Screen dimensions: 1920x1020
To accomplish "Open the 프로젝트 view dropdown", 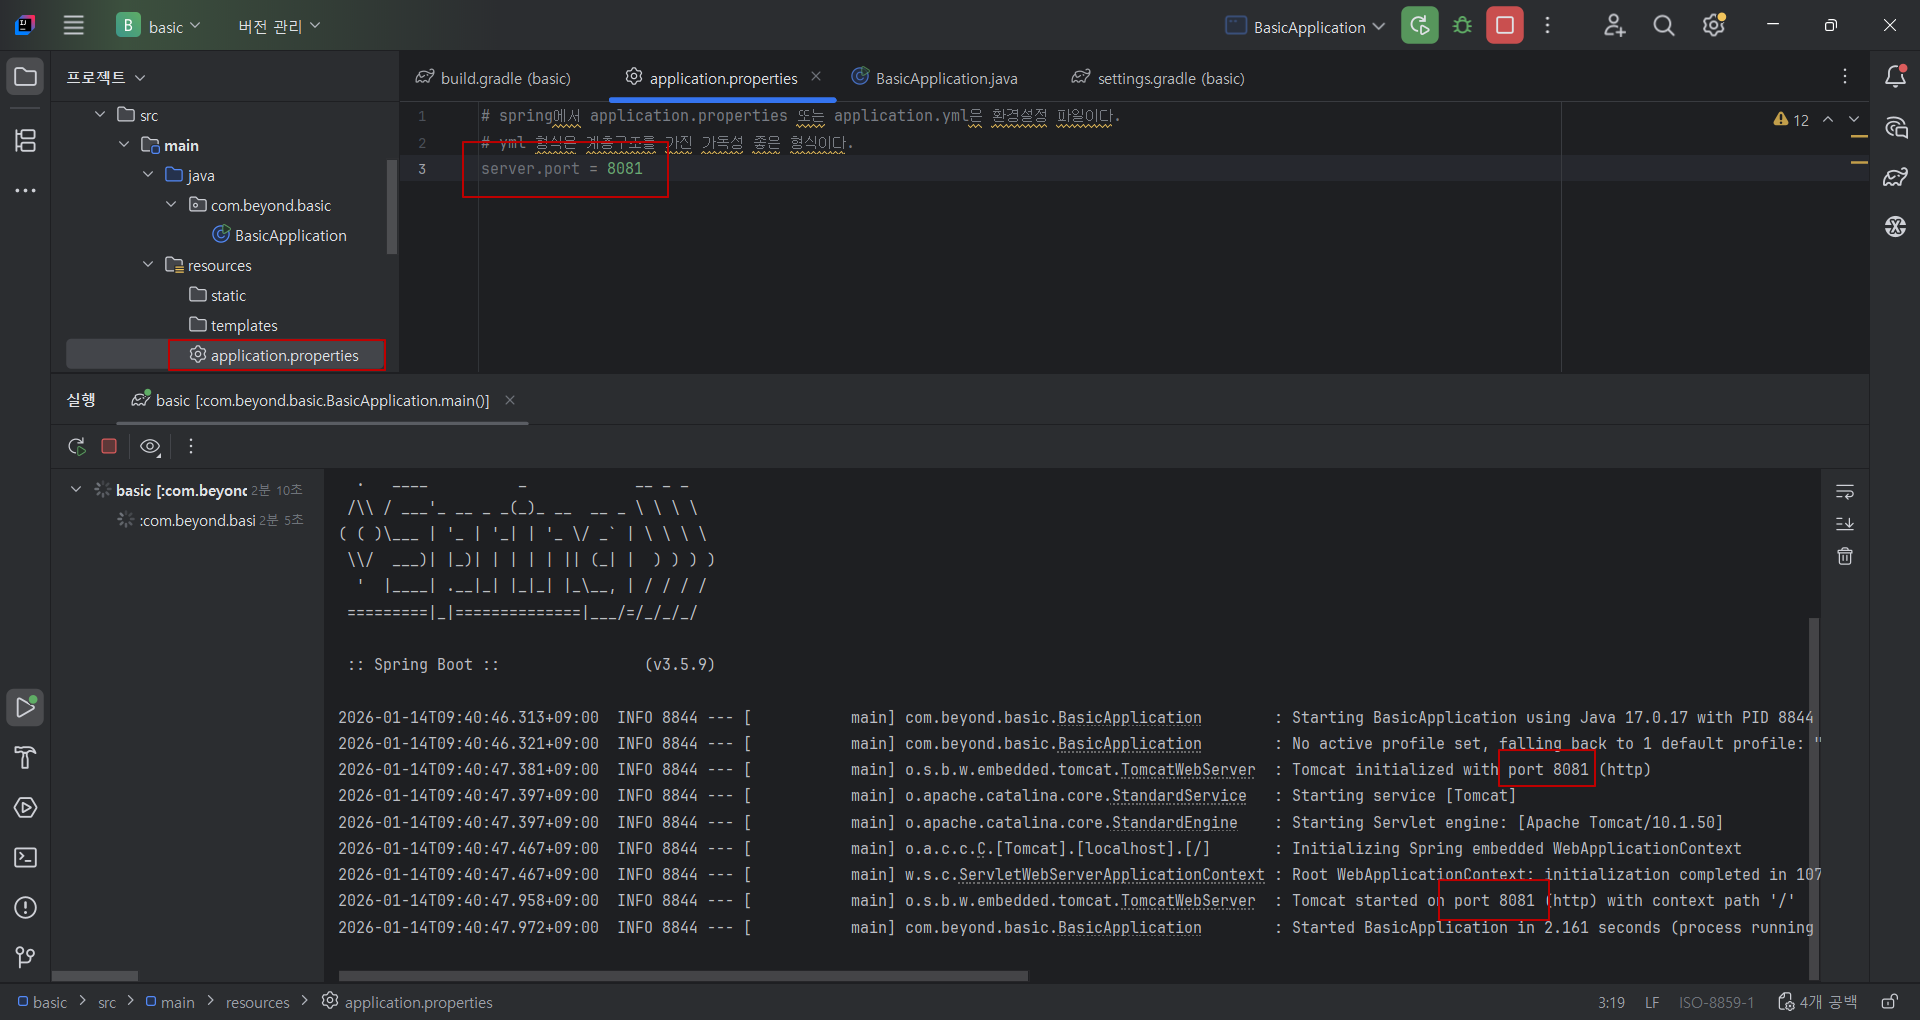I will click(x=106, y=77).
